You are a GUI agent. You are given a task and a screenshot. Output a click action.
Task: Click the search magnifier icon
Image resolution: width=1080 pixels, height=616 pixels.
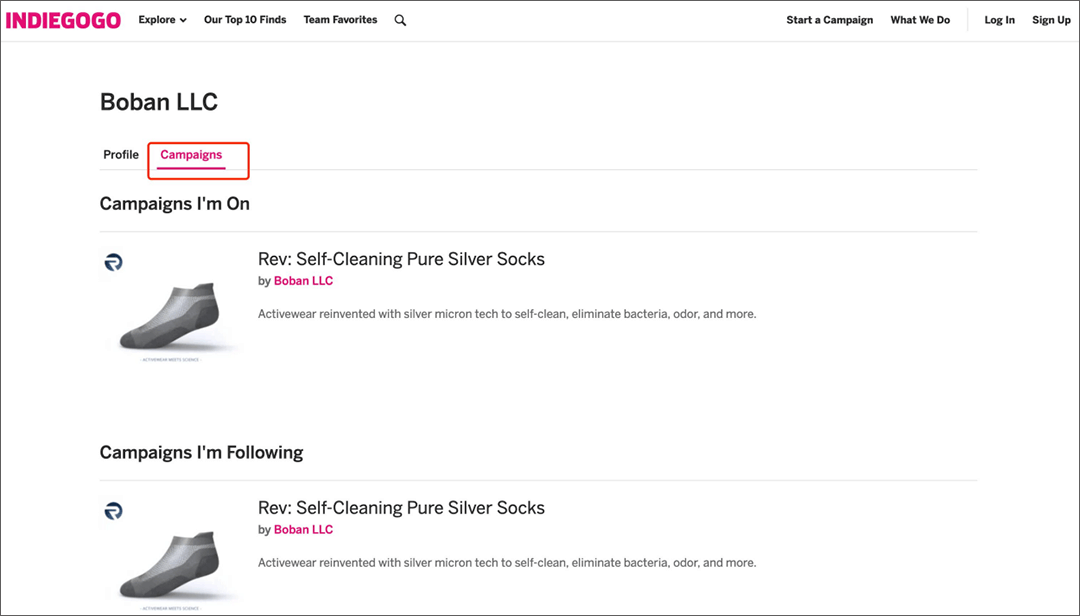click(400, 21)
